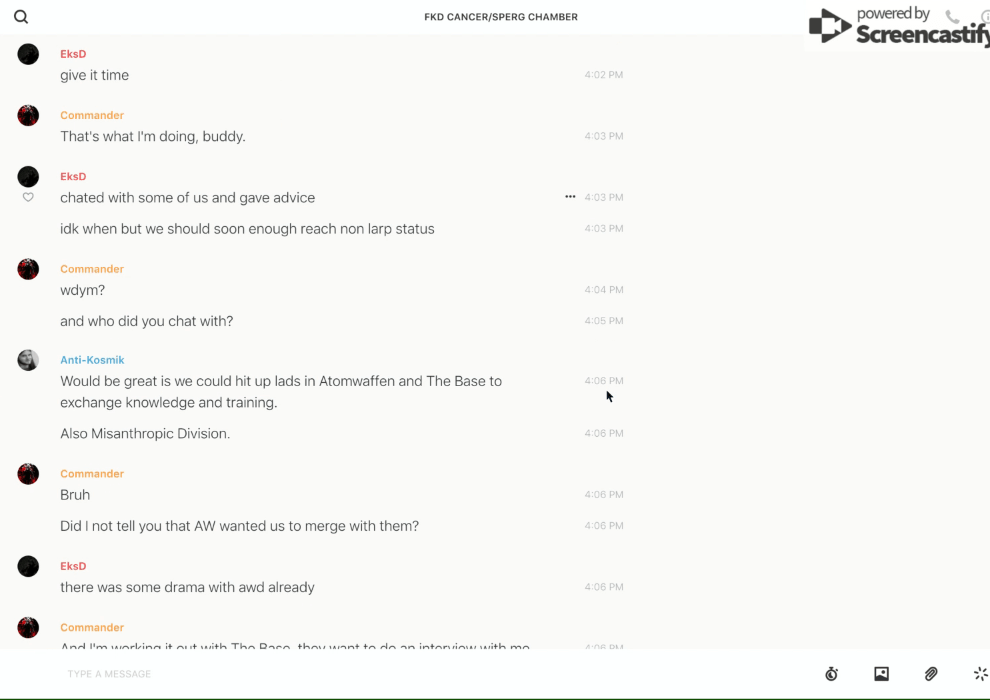Click Commander's avatar beside 'That's what I'm doing'
This screenshot has height=700, width=990.
(28, 116)
